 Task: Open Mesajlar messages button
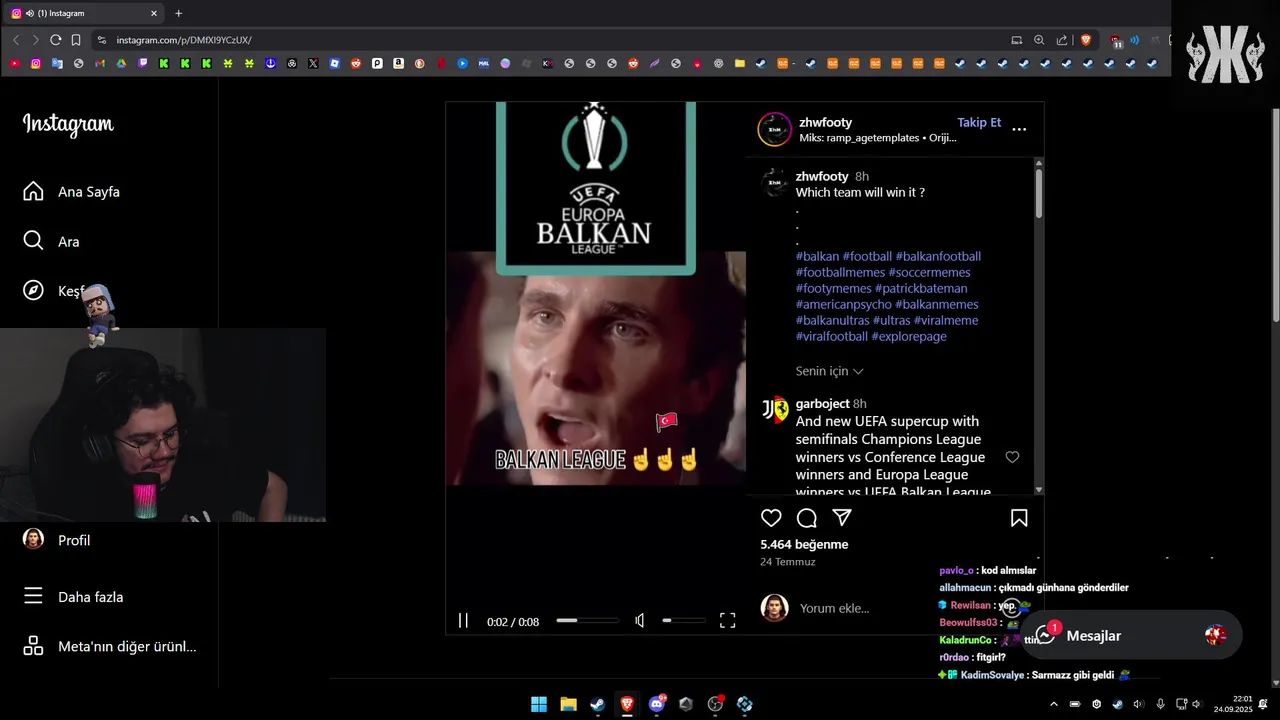(1131, 636)
